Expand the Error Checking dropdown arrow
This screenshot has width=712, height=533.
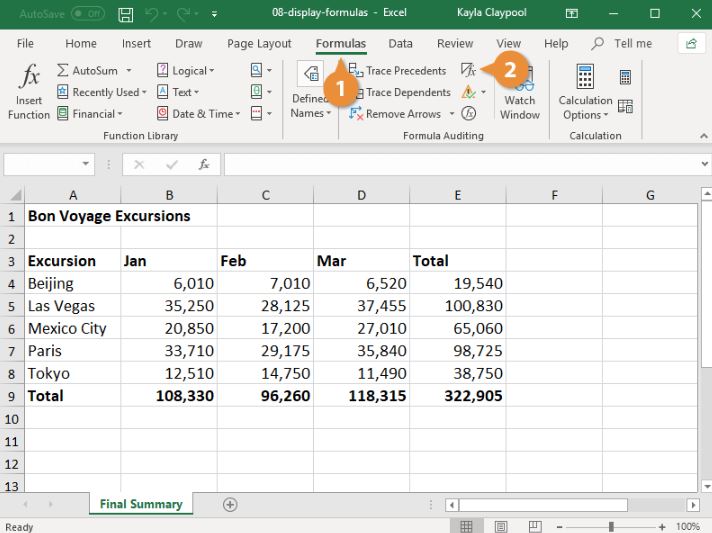pos(484,92)
